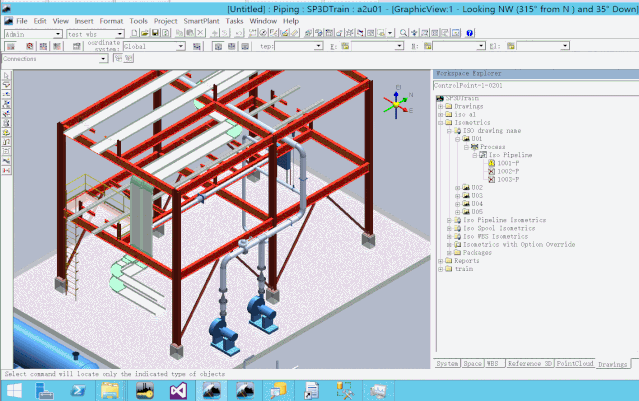The image size is (639, 401).
Task: Click the ControlPoint-1-0201 text field
Action: coord(535,86)
